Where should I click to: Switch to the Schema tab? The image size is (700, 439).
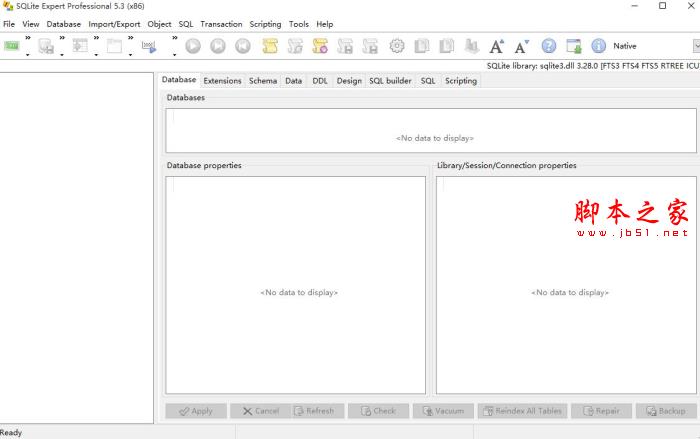coord(263,81)
